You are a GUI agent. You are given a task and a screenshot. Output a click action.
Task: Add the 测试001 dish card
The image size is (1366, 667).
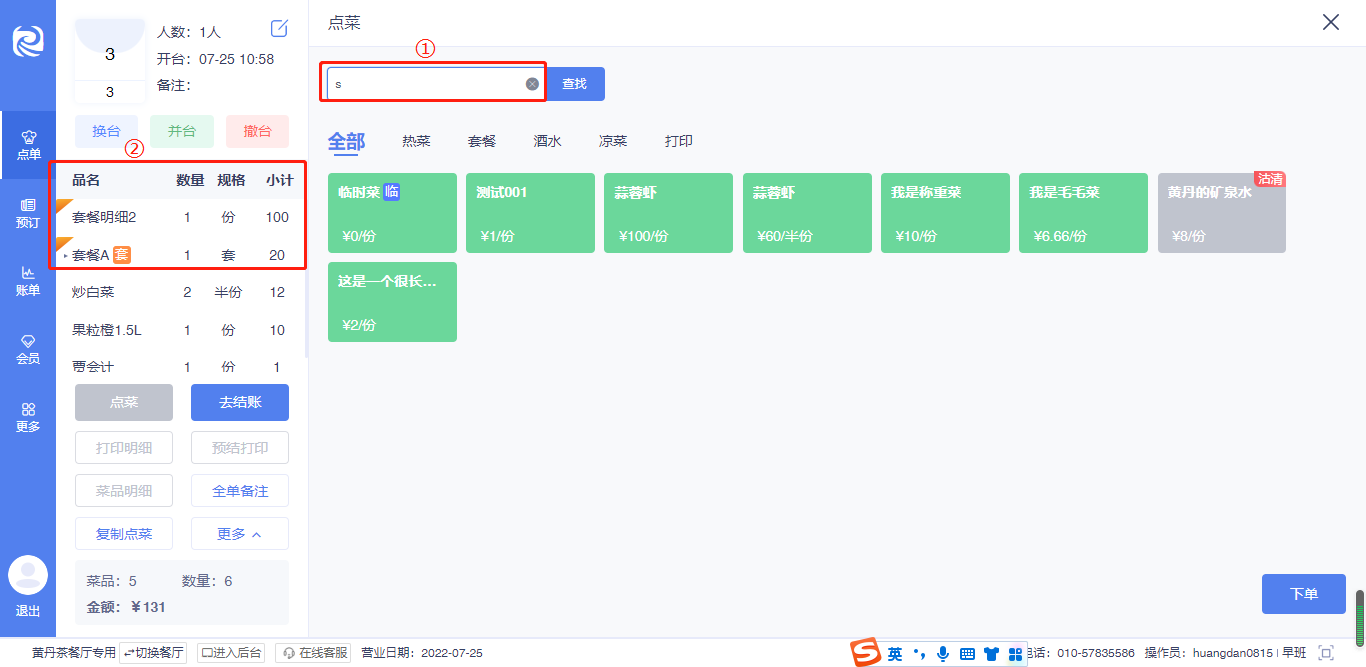click(530, 213)
